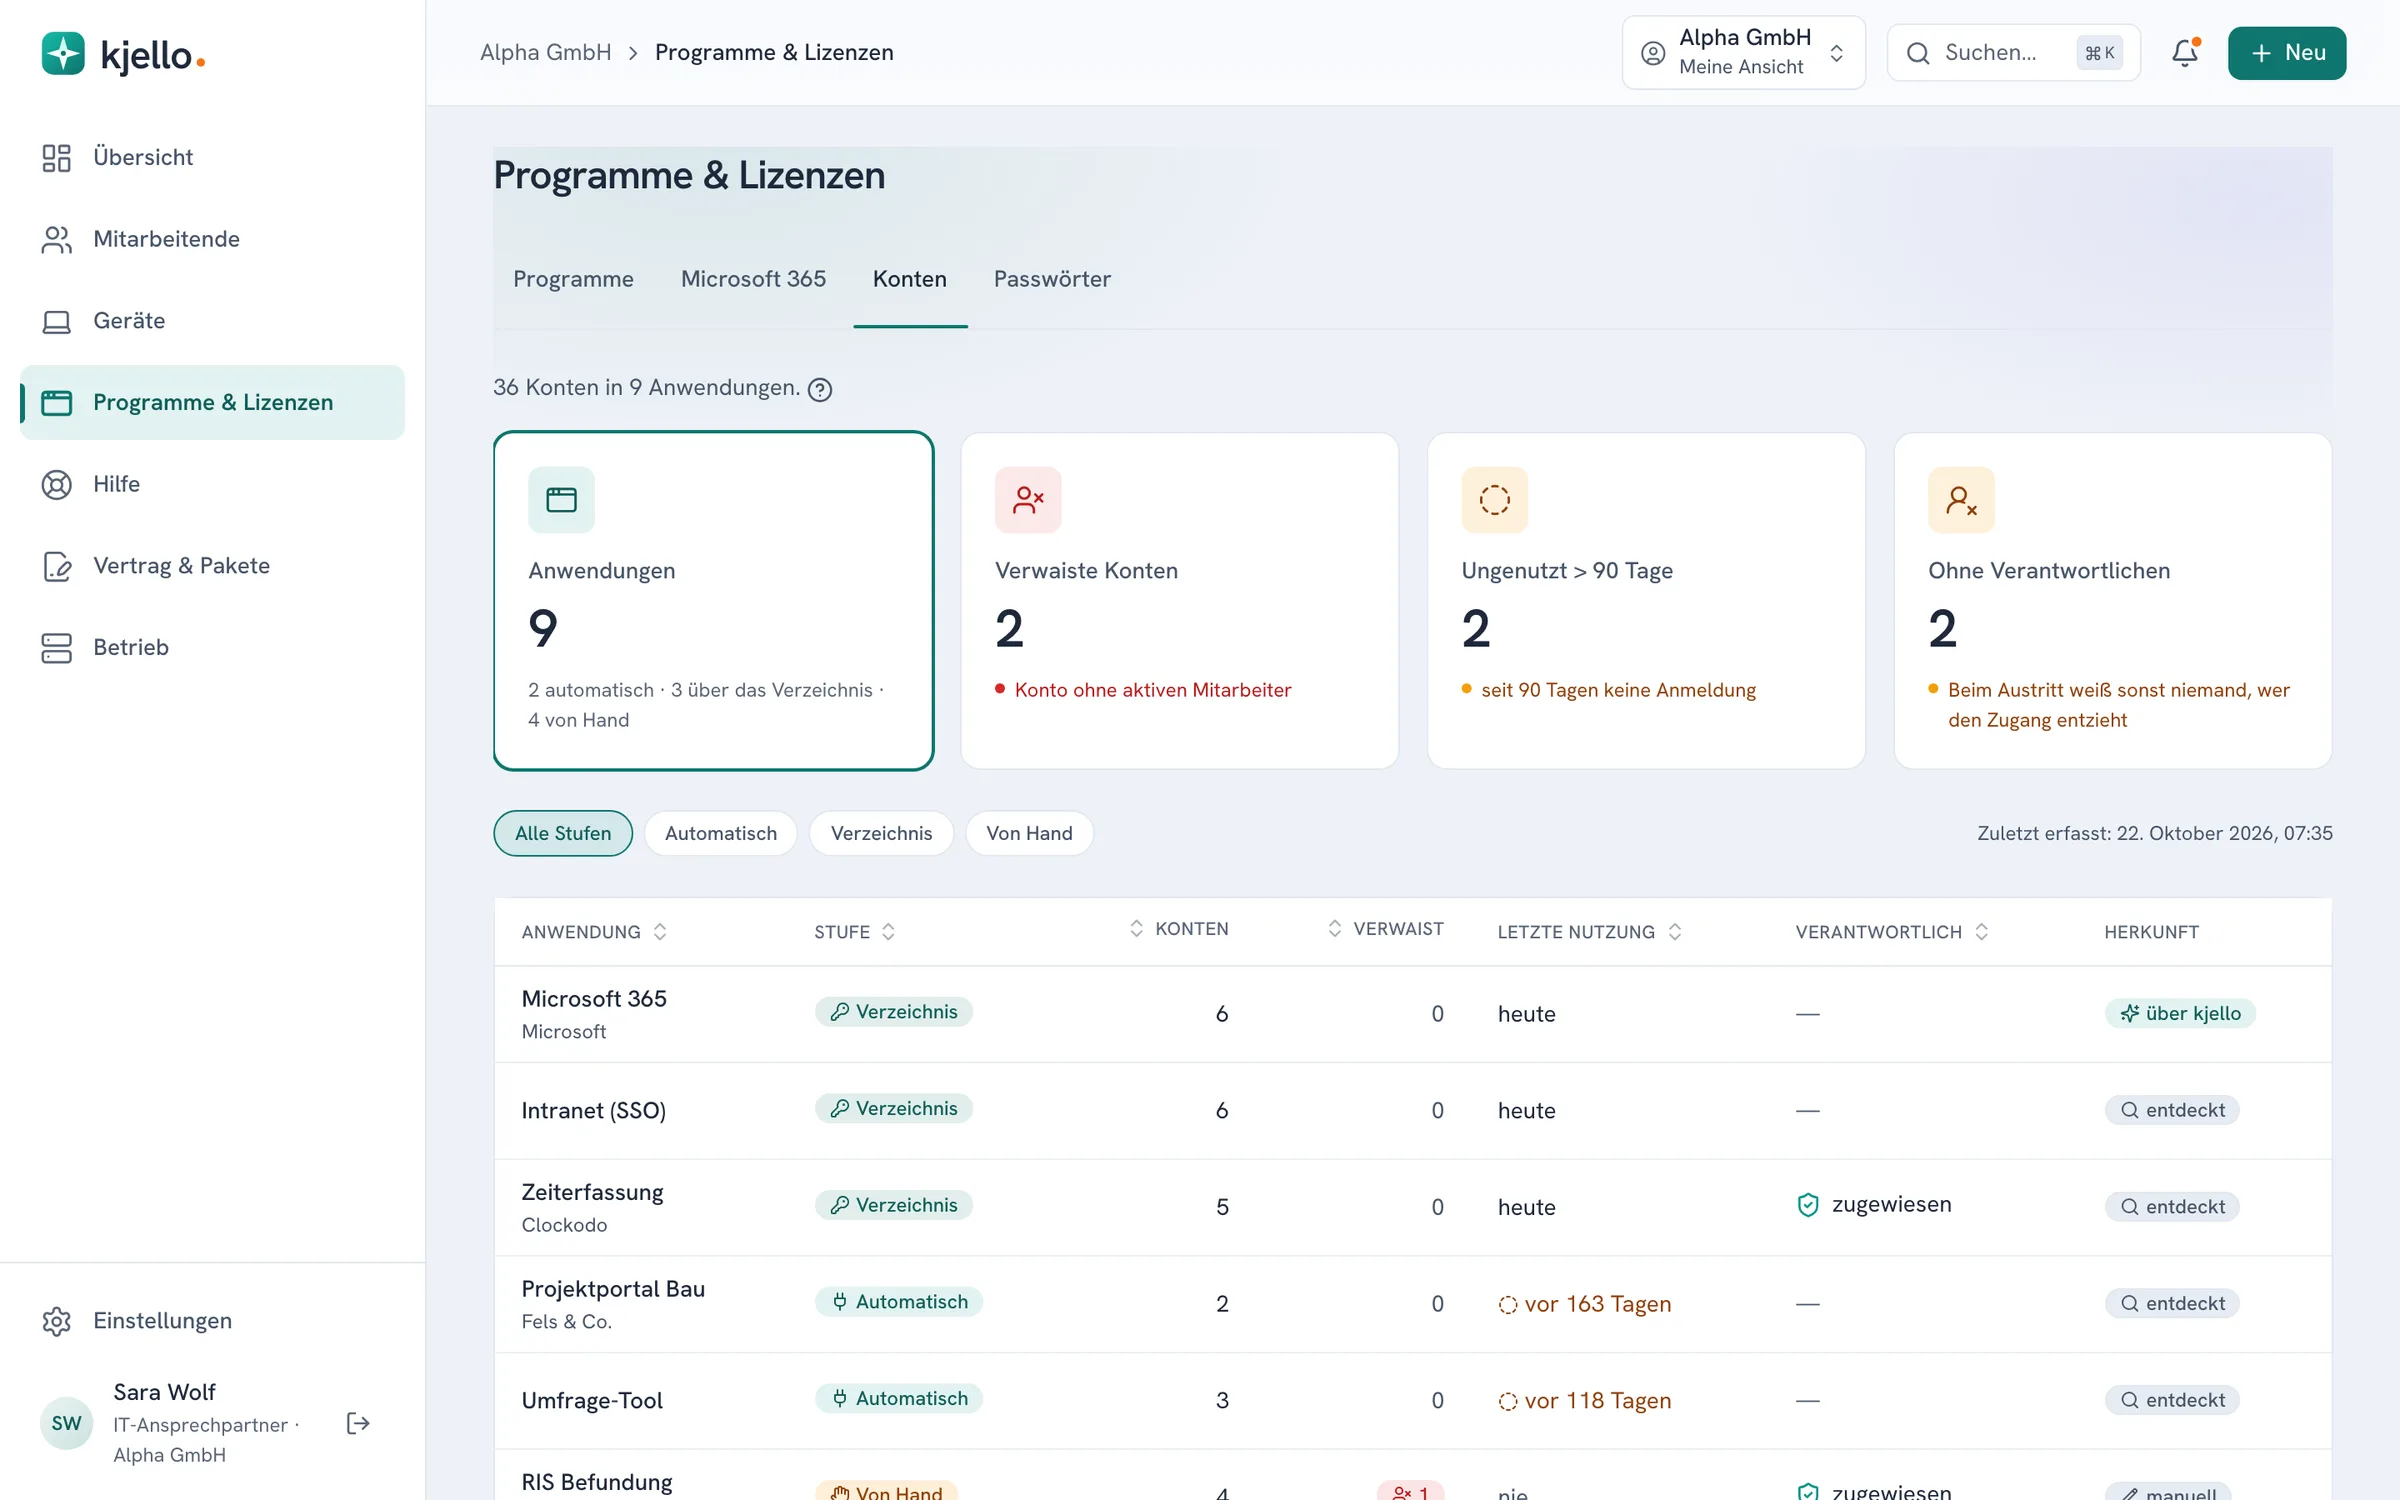Click the Anwendungen card window icon

click(561, 499)
